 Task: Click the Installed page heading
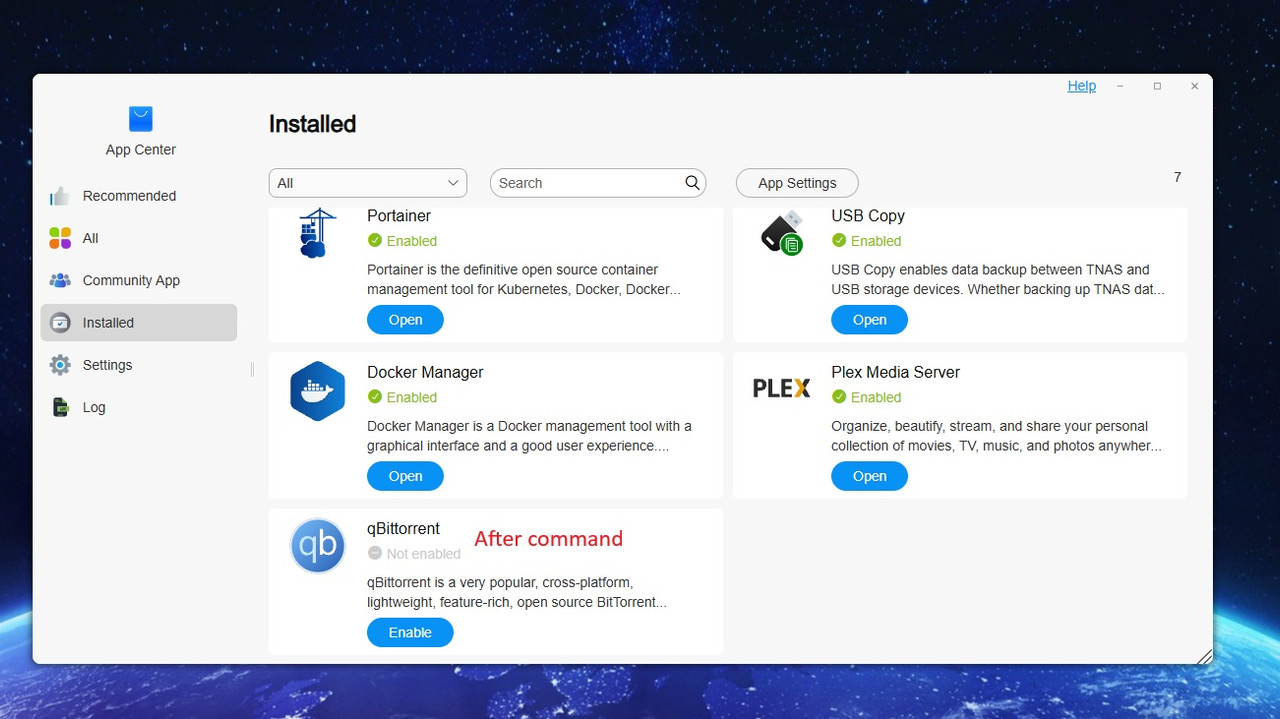tap(312, 124)
